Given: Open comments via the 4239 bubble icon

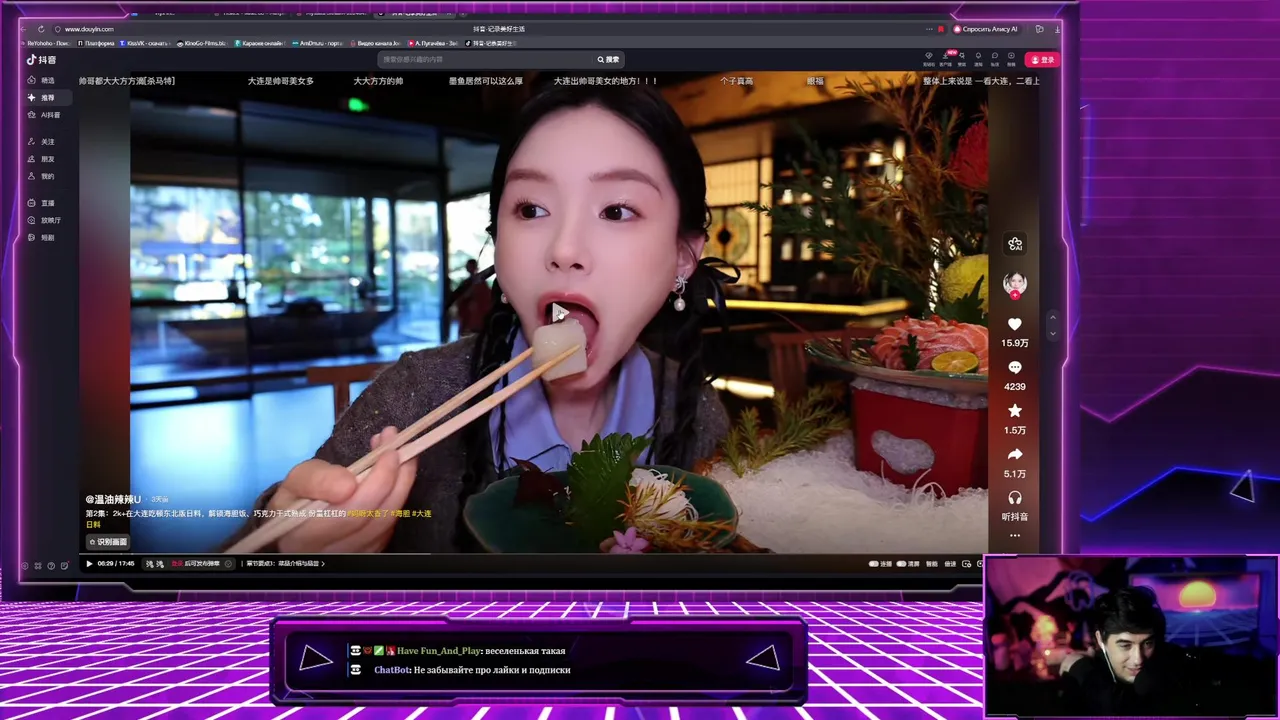Looking at the screenshot, I should pyautogui.click(x=1015, y=368).
